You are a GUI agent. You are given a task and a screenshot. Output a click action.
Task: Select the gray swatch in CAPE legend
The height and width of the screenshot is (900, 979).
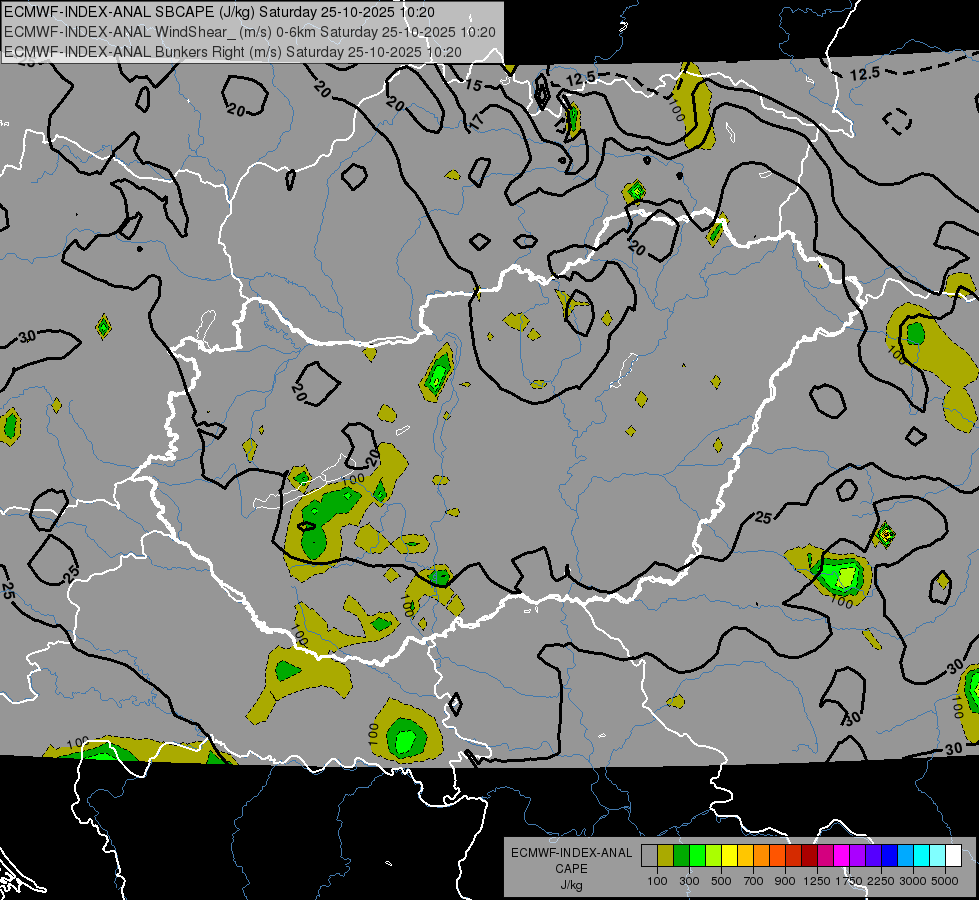coord(649,856)
